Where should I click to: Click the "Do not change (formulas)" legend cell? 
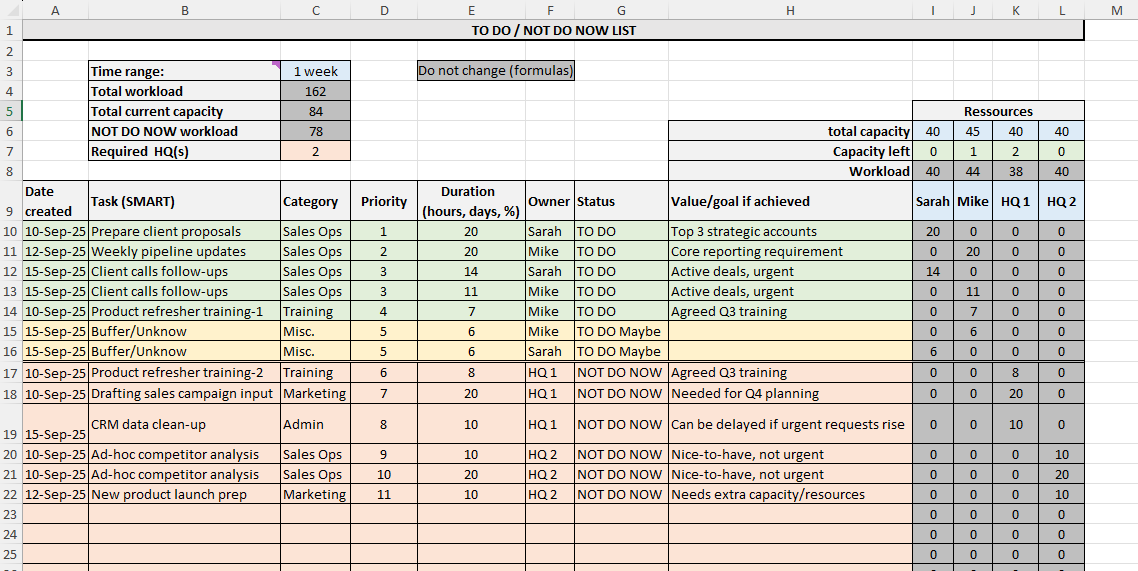click(495, 71)
